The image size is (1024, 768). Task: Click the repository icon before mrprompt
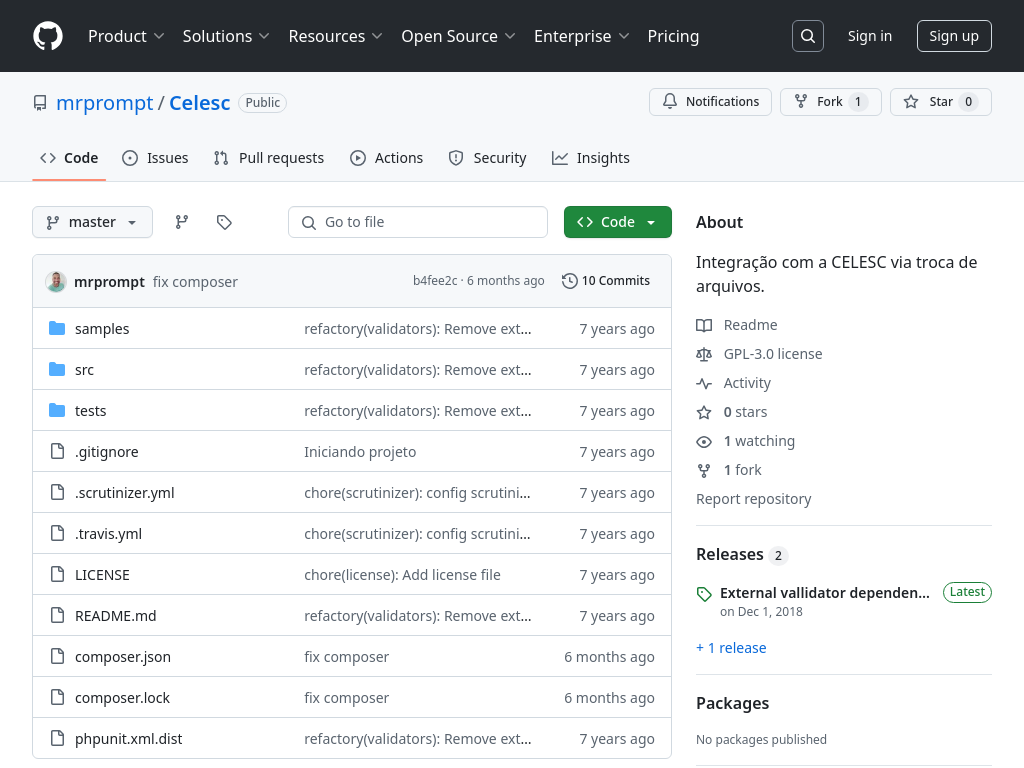tap(40, 103)
